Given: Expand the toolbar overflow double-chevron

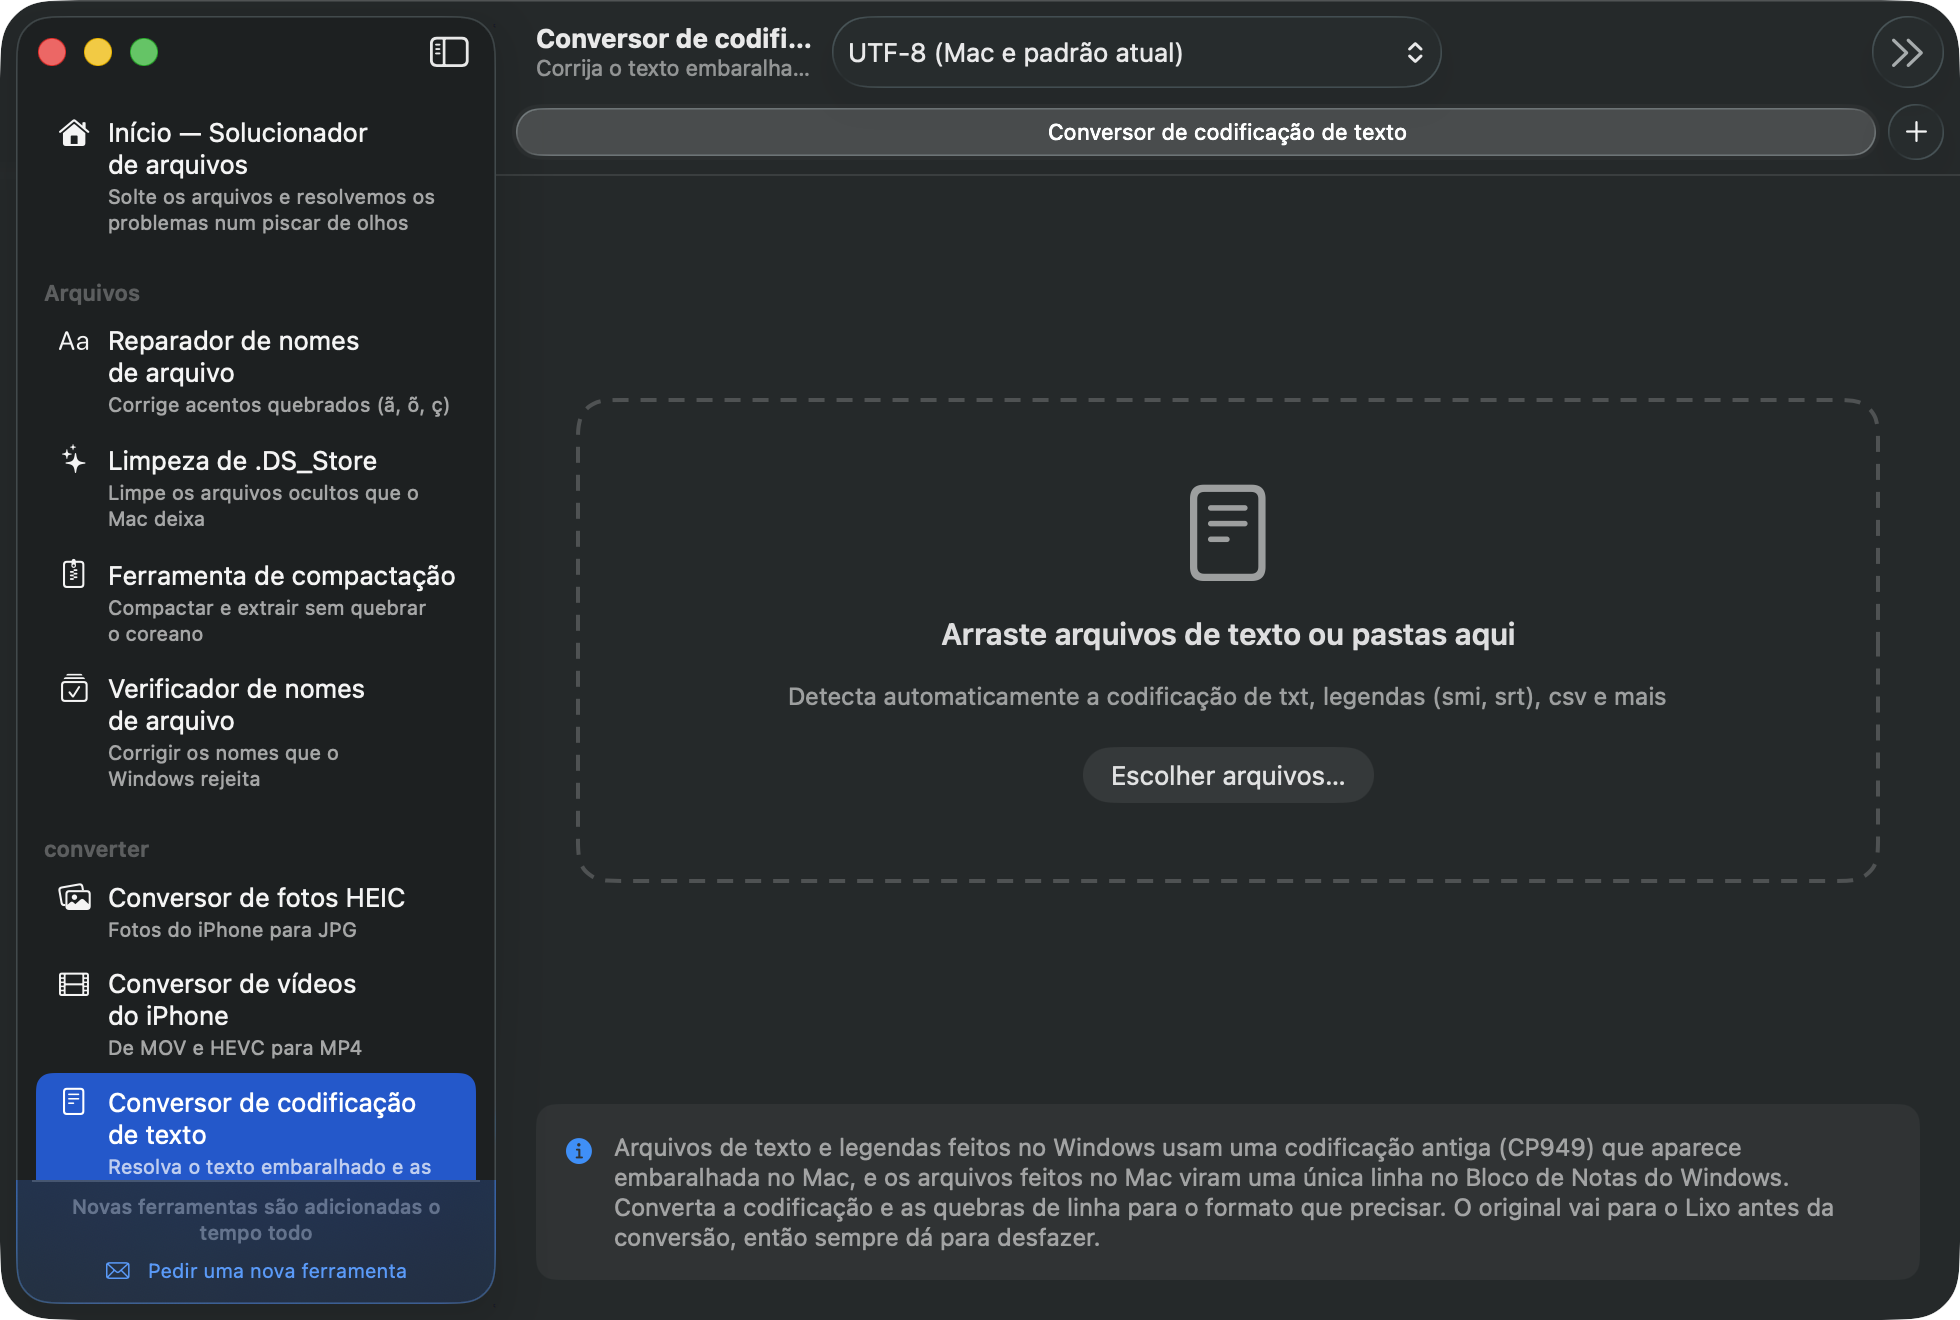Looking at the screenshot, I should coord(1906,52).
